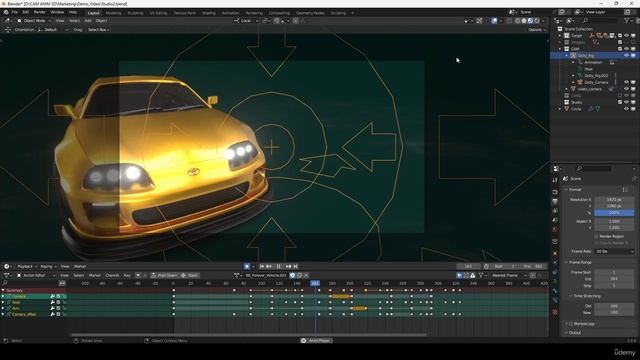Open the Tool properties tab icon
640x360 pixels.
coord(555,180)
